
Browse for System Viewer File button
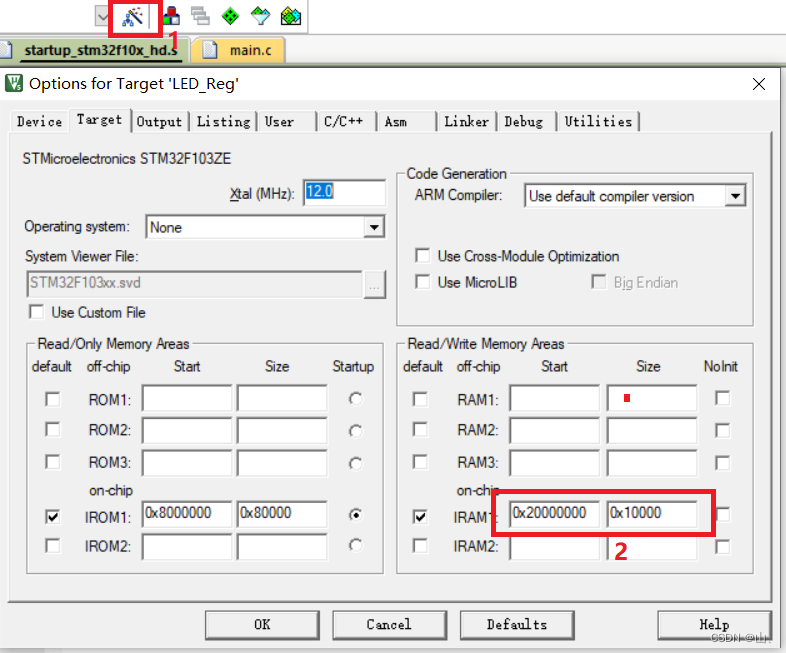coord(374,284)
